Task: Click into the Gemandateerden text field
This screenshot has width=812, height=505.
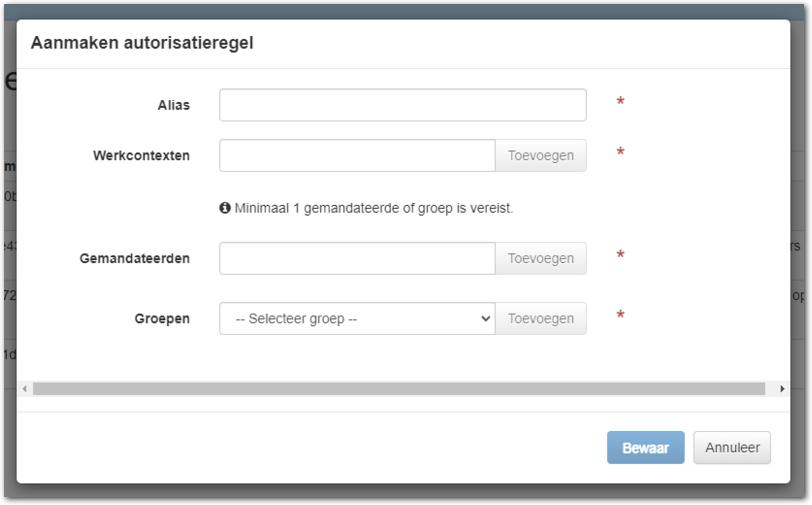Action: click(x=357, y=258)
